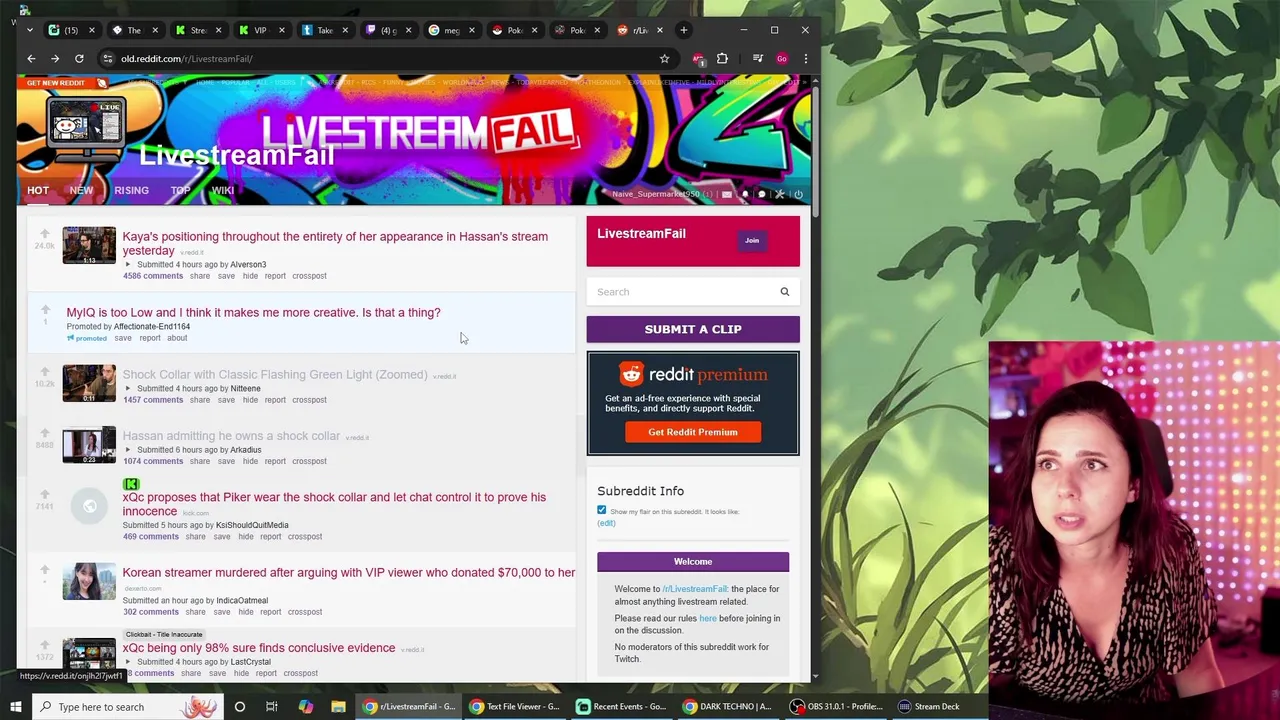Click the browser address bar URL
The image size is (1280, 720).
tap(186, 58)
